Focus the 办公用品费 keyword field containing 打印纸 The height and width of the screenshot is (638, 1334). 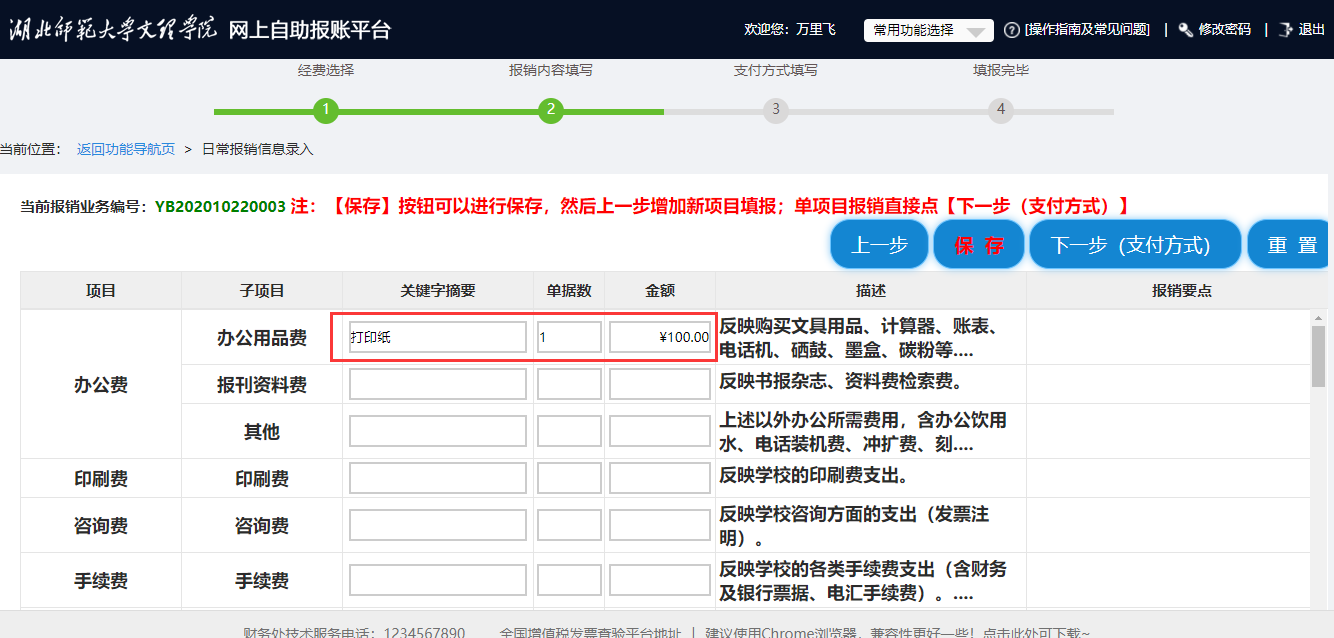coord(437,337)
